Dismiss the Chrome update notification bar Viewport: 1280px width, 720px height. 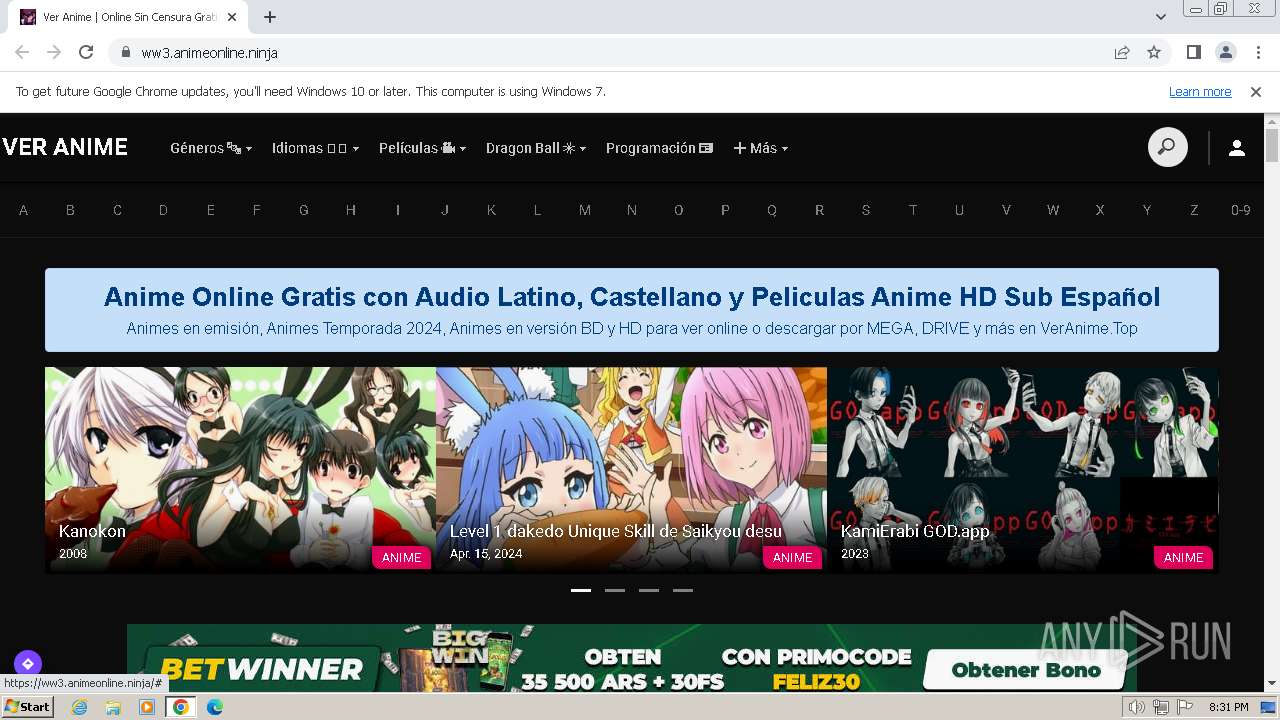tap(1256, 91)
